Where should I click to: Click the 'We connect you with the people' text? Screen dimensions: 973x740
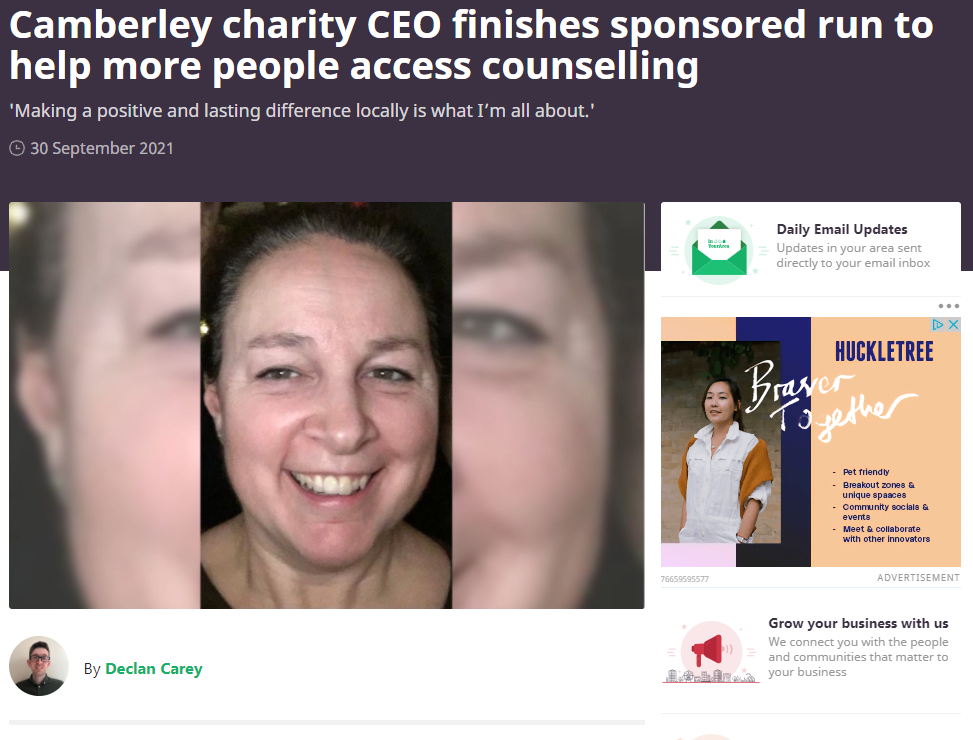(858, 657)
